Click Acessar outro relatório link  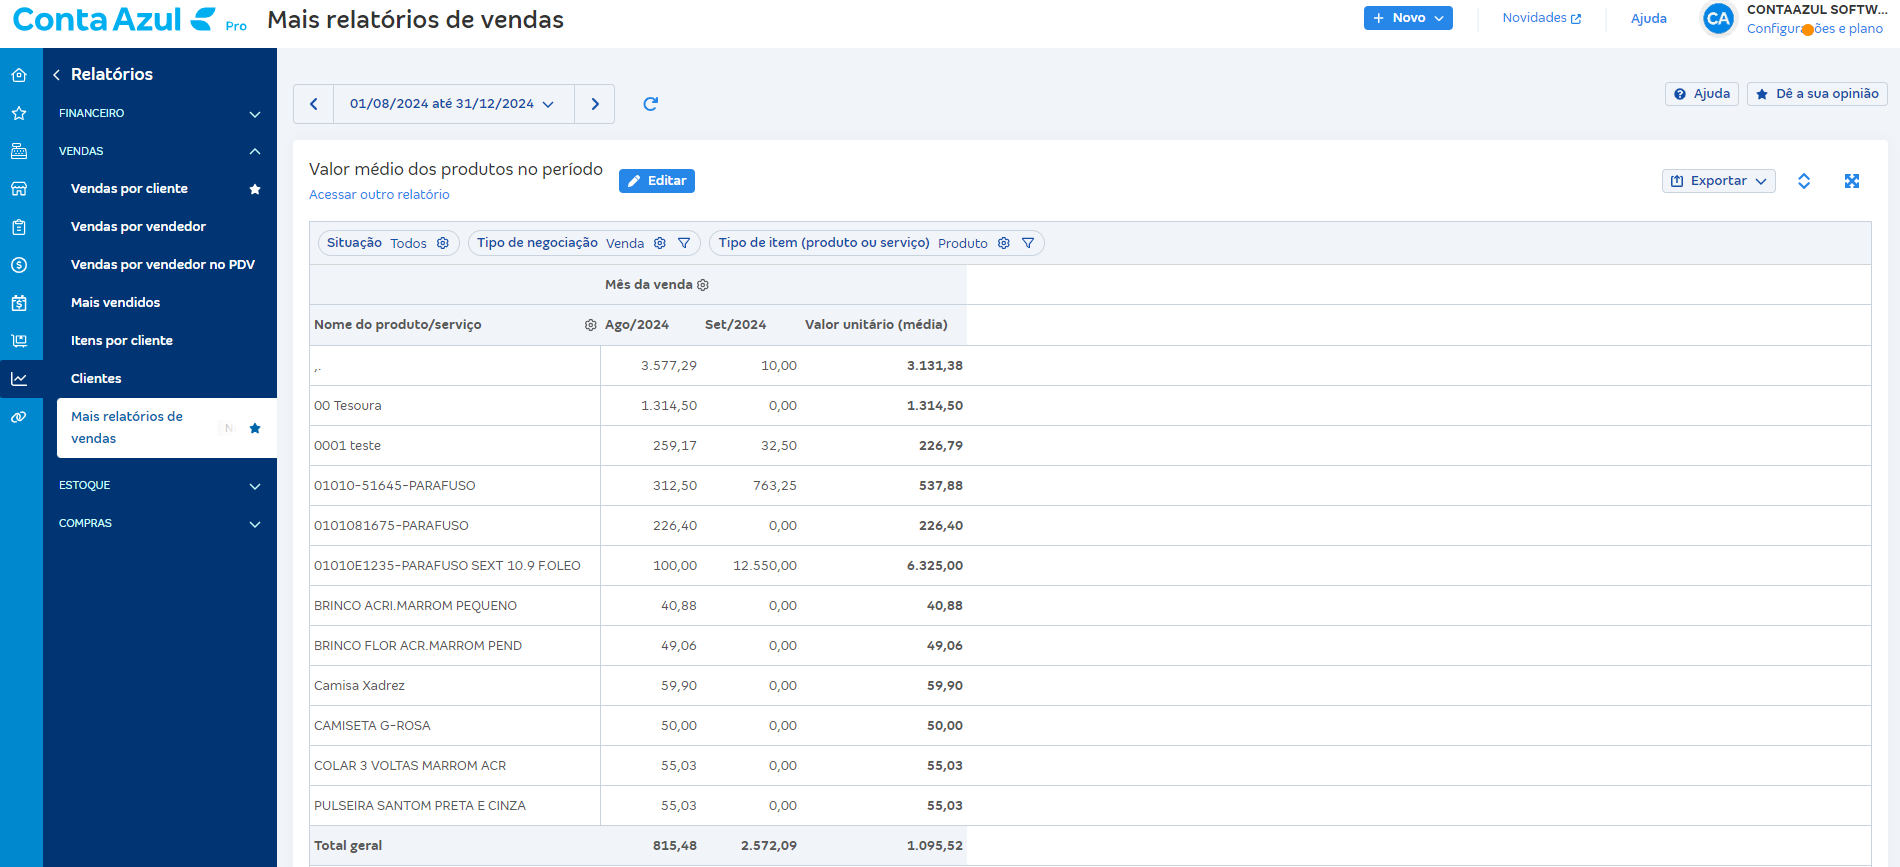[x=379, y=195]
